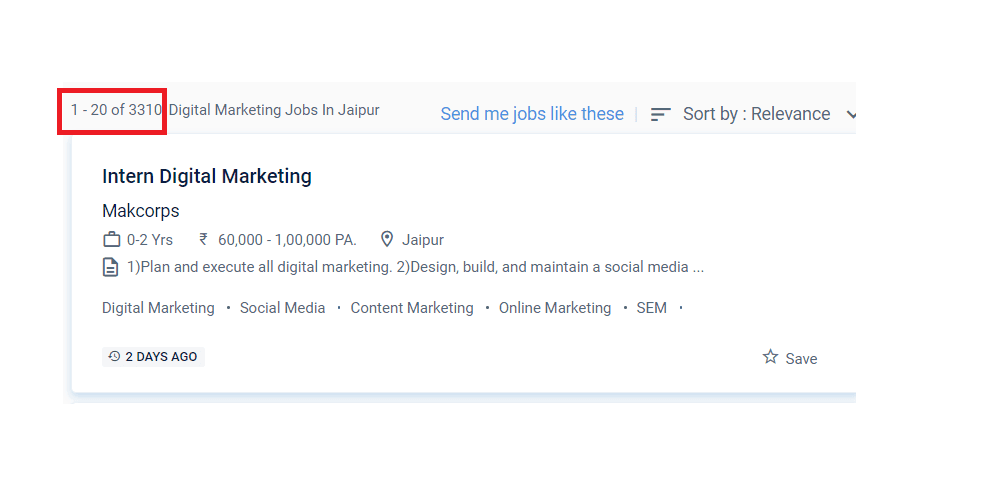The width and height of the screenshot is (1005, 499).
Task: Click the Send me jobs like these link
Action: point(532,114)
